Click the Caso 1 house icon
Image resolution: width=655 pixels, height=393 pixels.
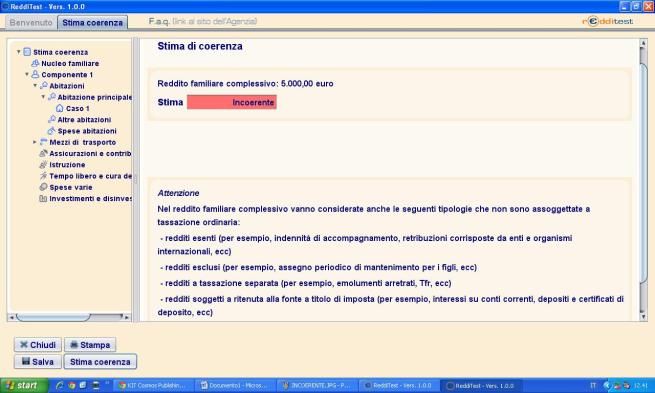60,108
